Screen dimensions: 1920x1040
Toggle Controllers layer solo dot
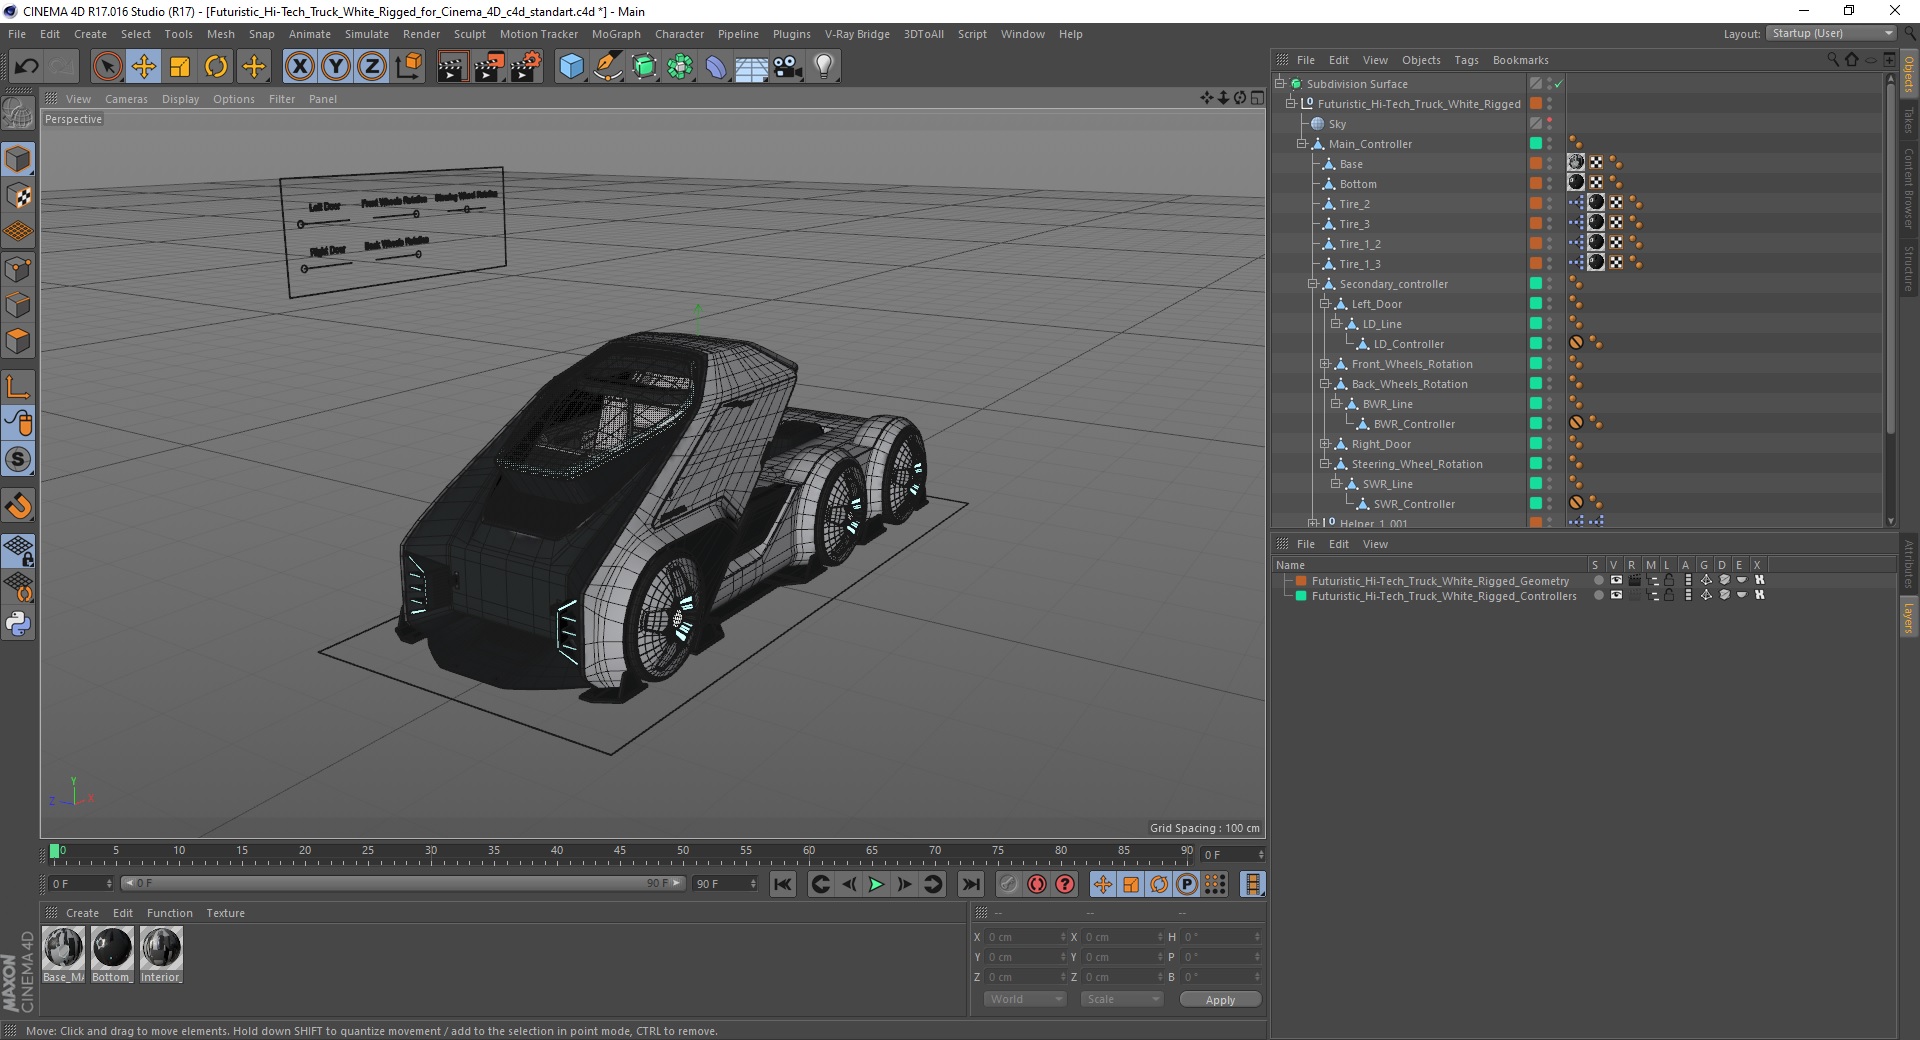1599,595
